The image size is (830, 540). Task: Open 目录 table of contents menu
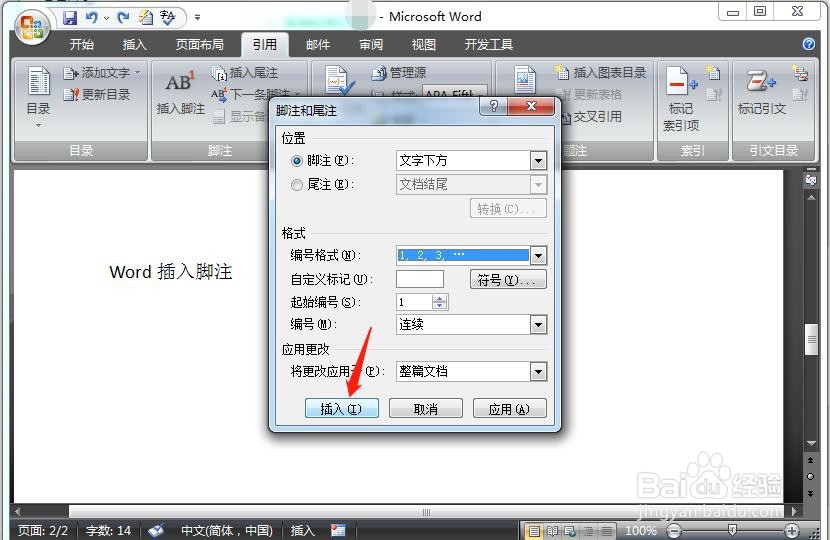pyautogui.click(x=38, y=96)
